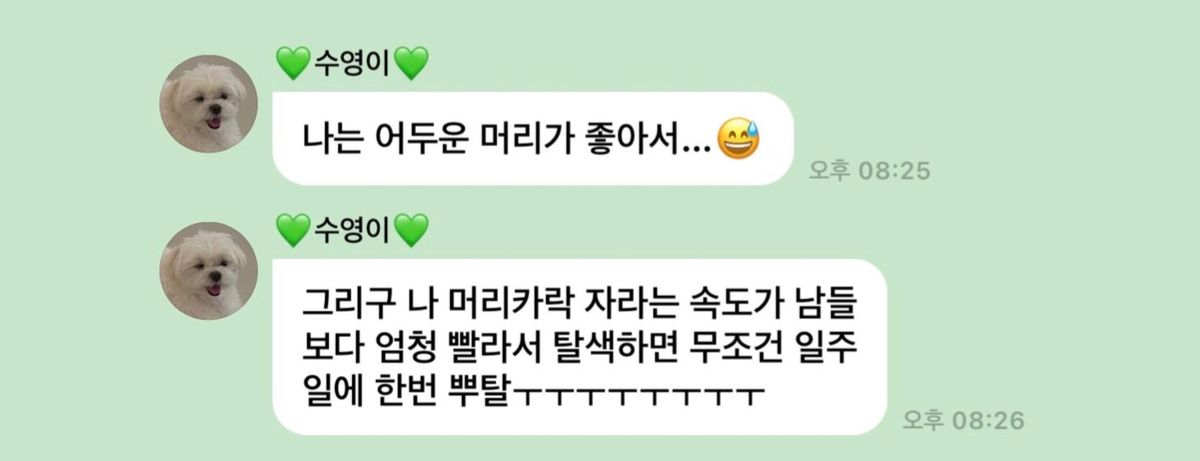Viewport: 1200px width, 461px height.
Task: Click green heart after second 수영이 name
Action: (412, 233)
